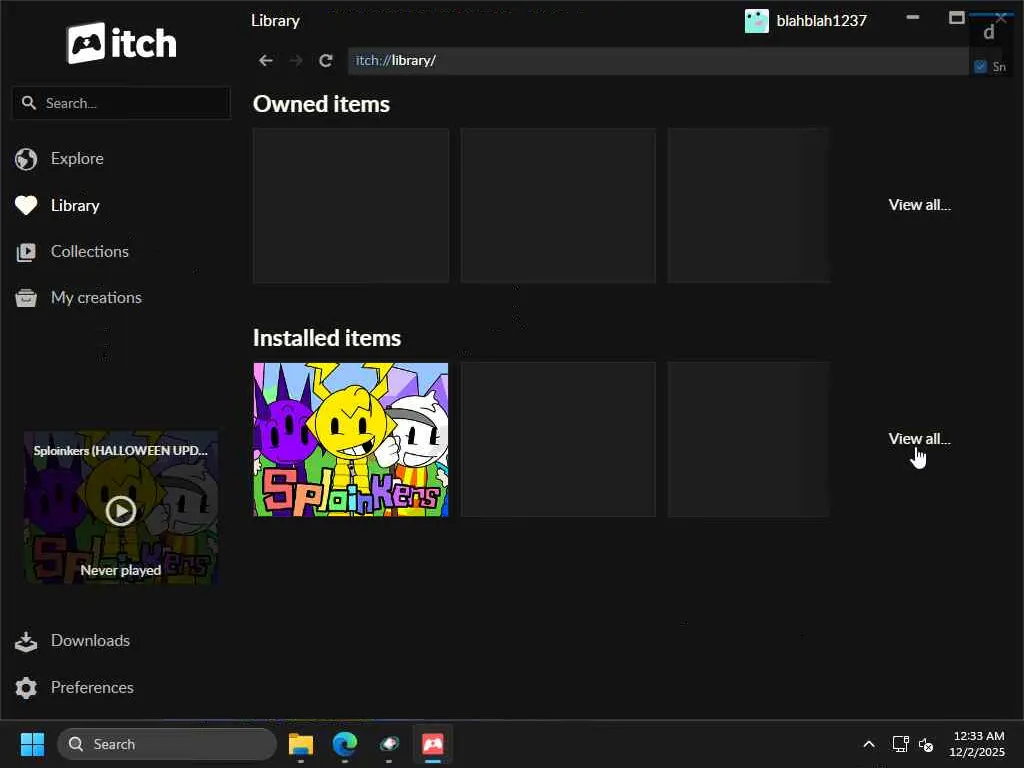The width and height of the screenshot is (1024, 768).
Task: Click the My creations basket icon
Action: click(x=26, y=298)
